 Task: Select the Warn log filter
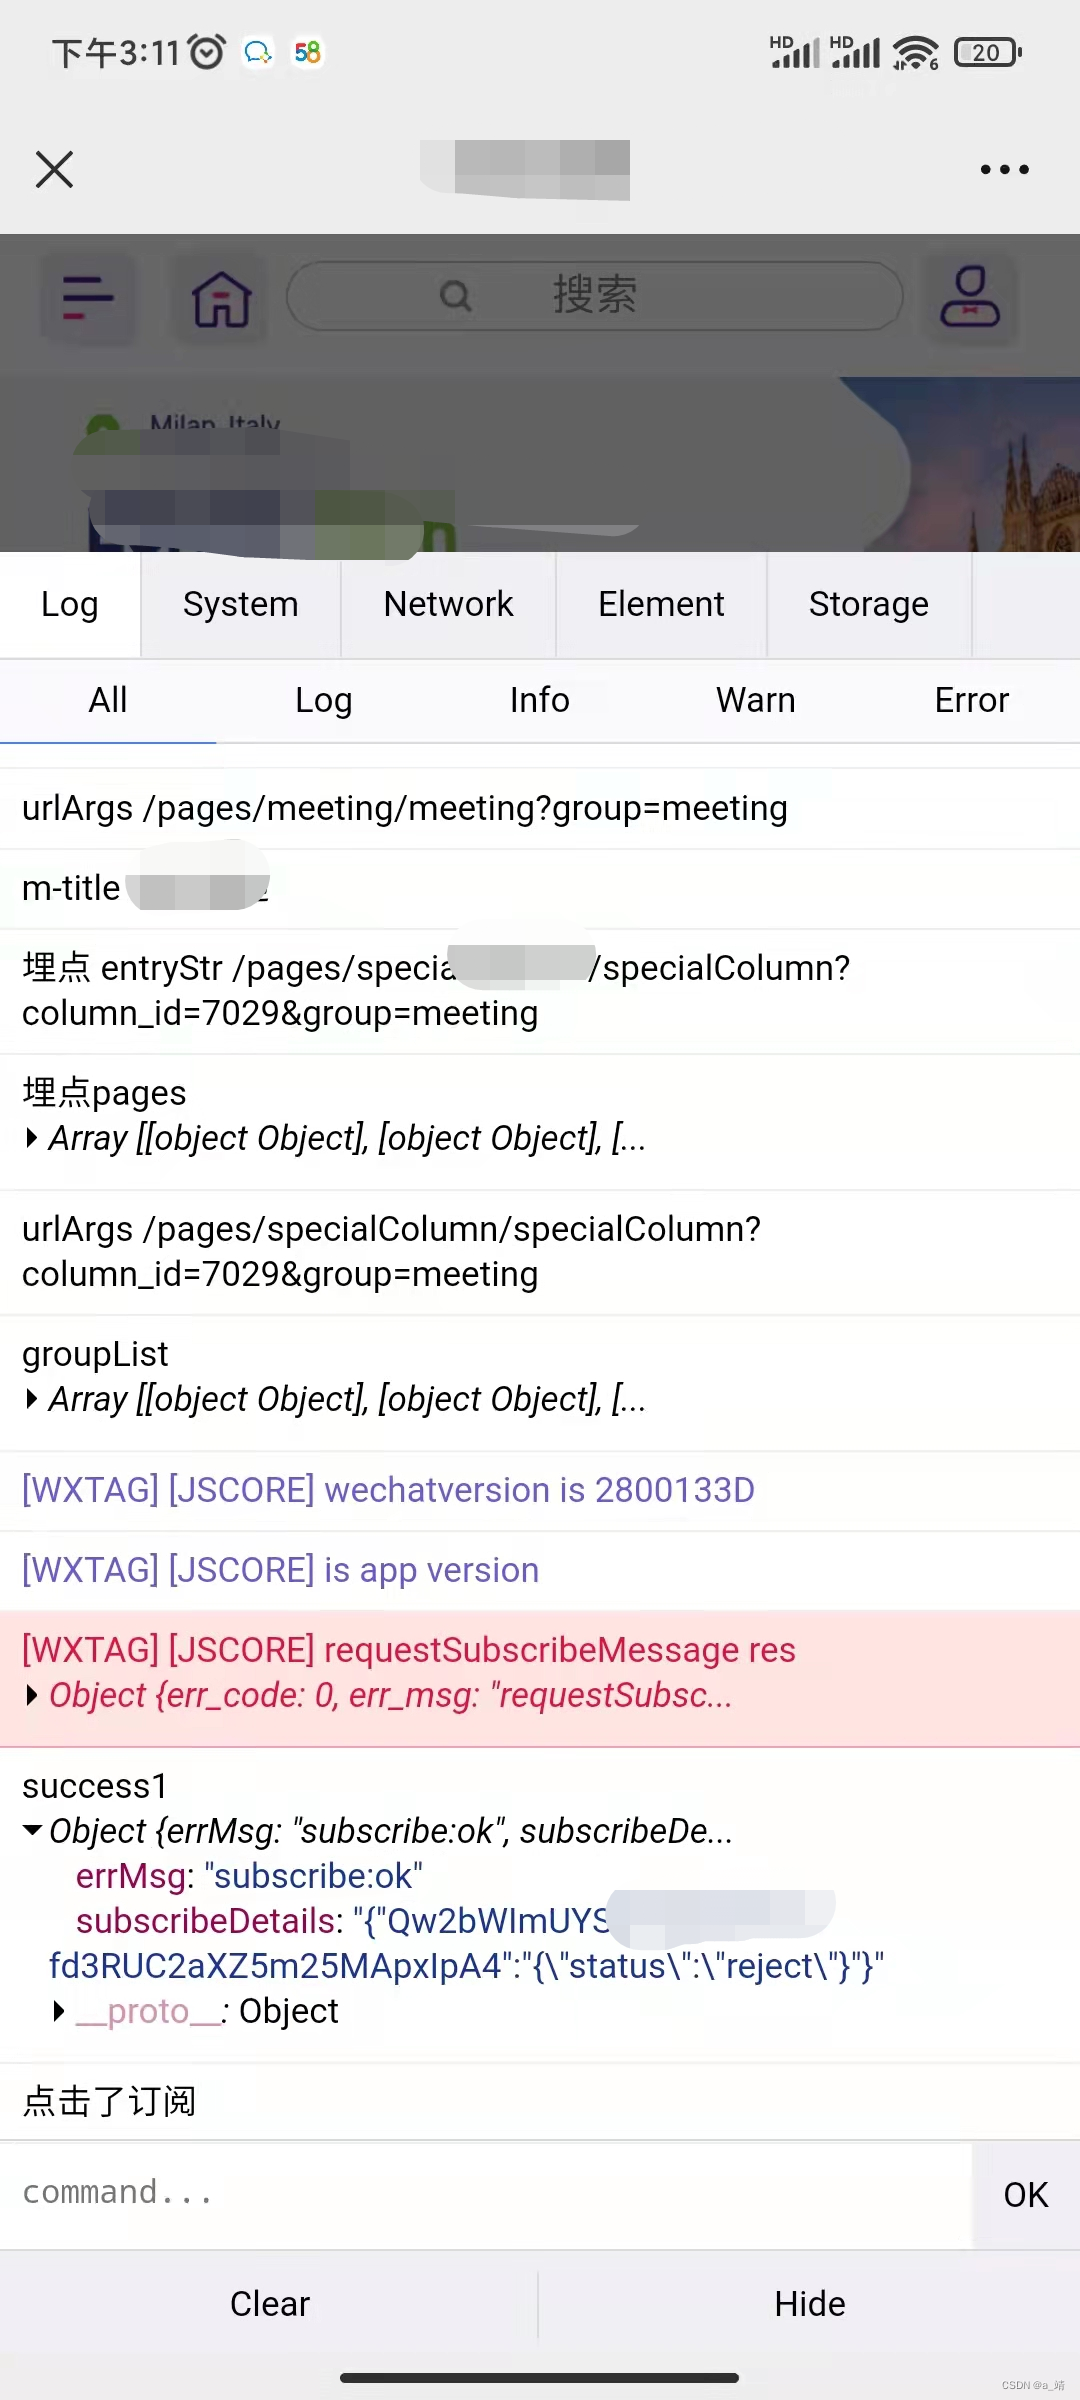click(x=754, y=700)
